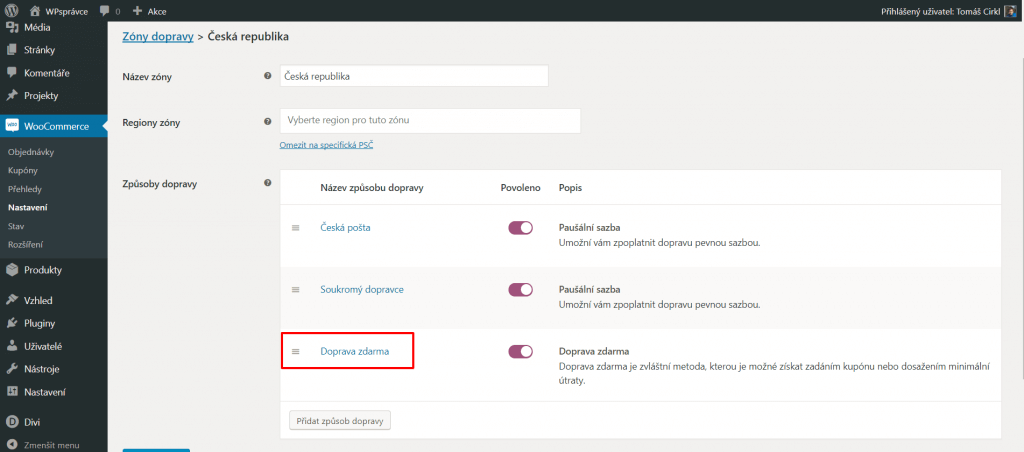Open comments bubble icon in admin bar

point(105,11)
